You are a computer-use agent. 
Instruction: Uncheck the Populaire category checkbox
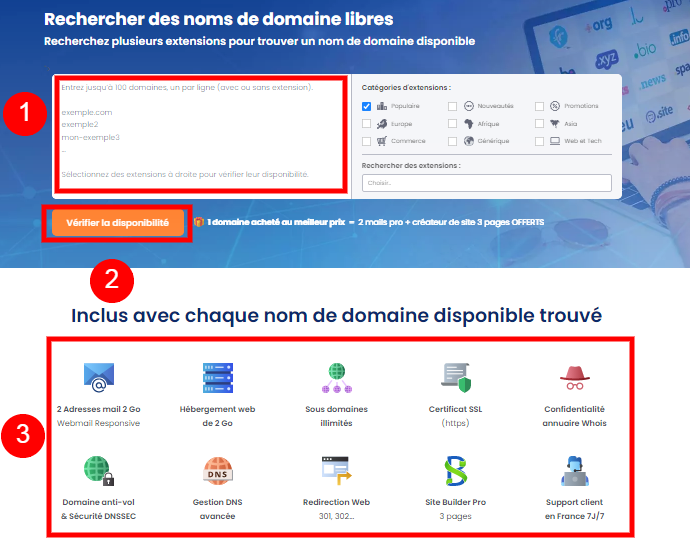(x=366, y=106)
